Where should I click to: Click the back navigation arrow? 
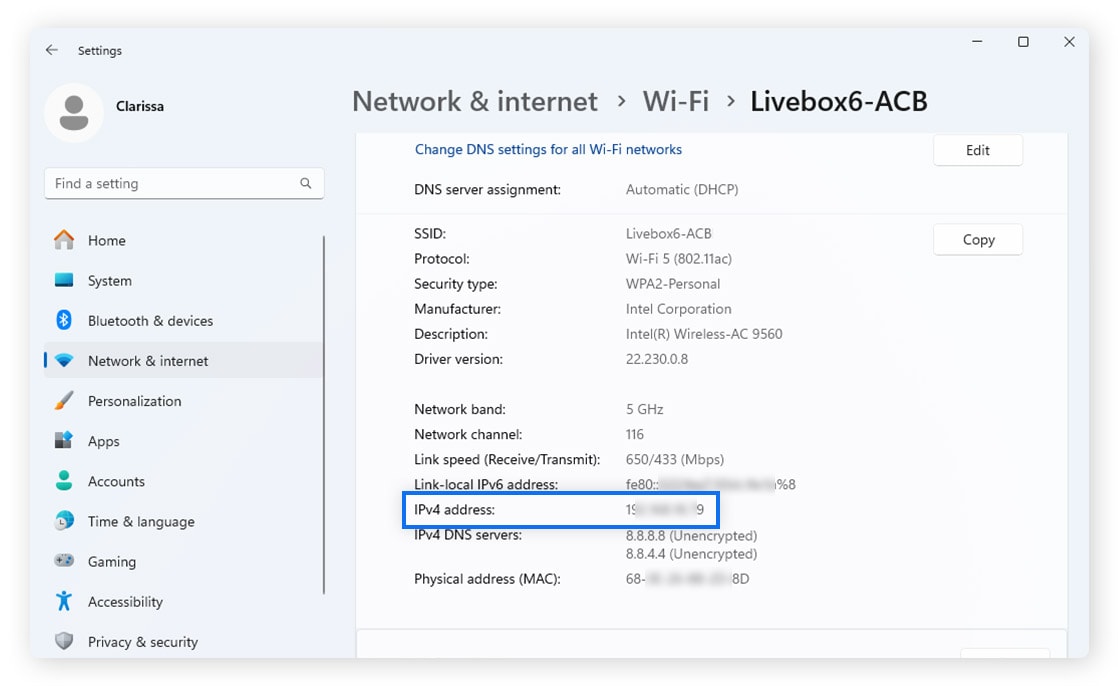pyautogui.click(x=51, y=50)
